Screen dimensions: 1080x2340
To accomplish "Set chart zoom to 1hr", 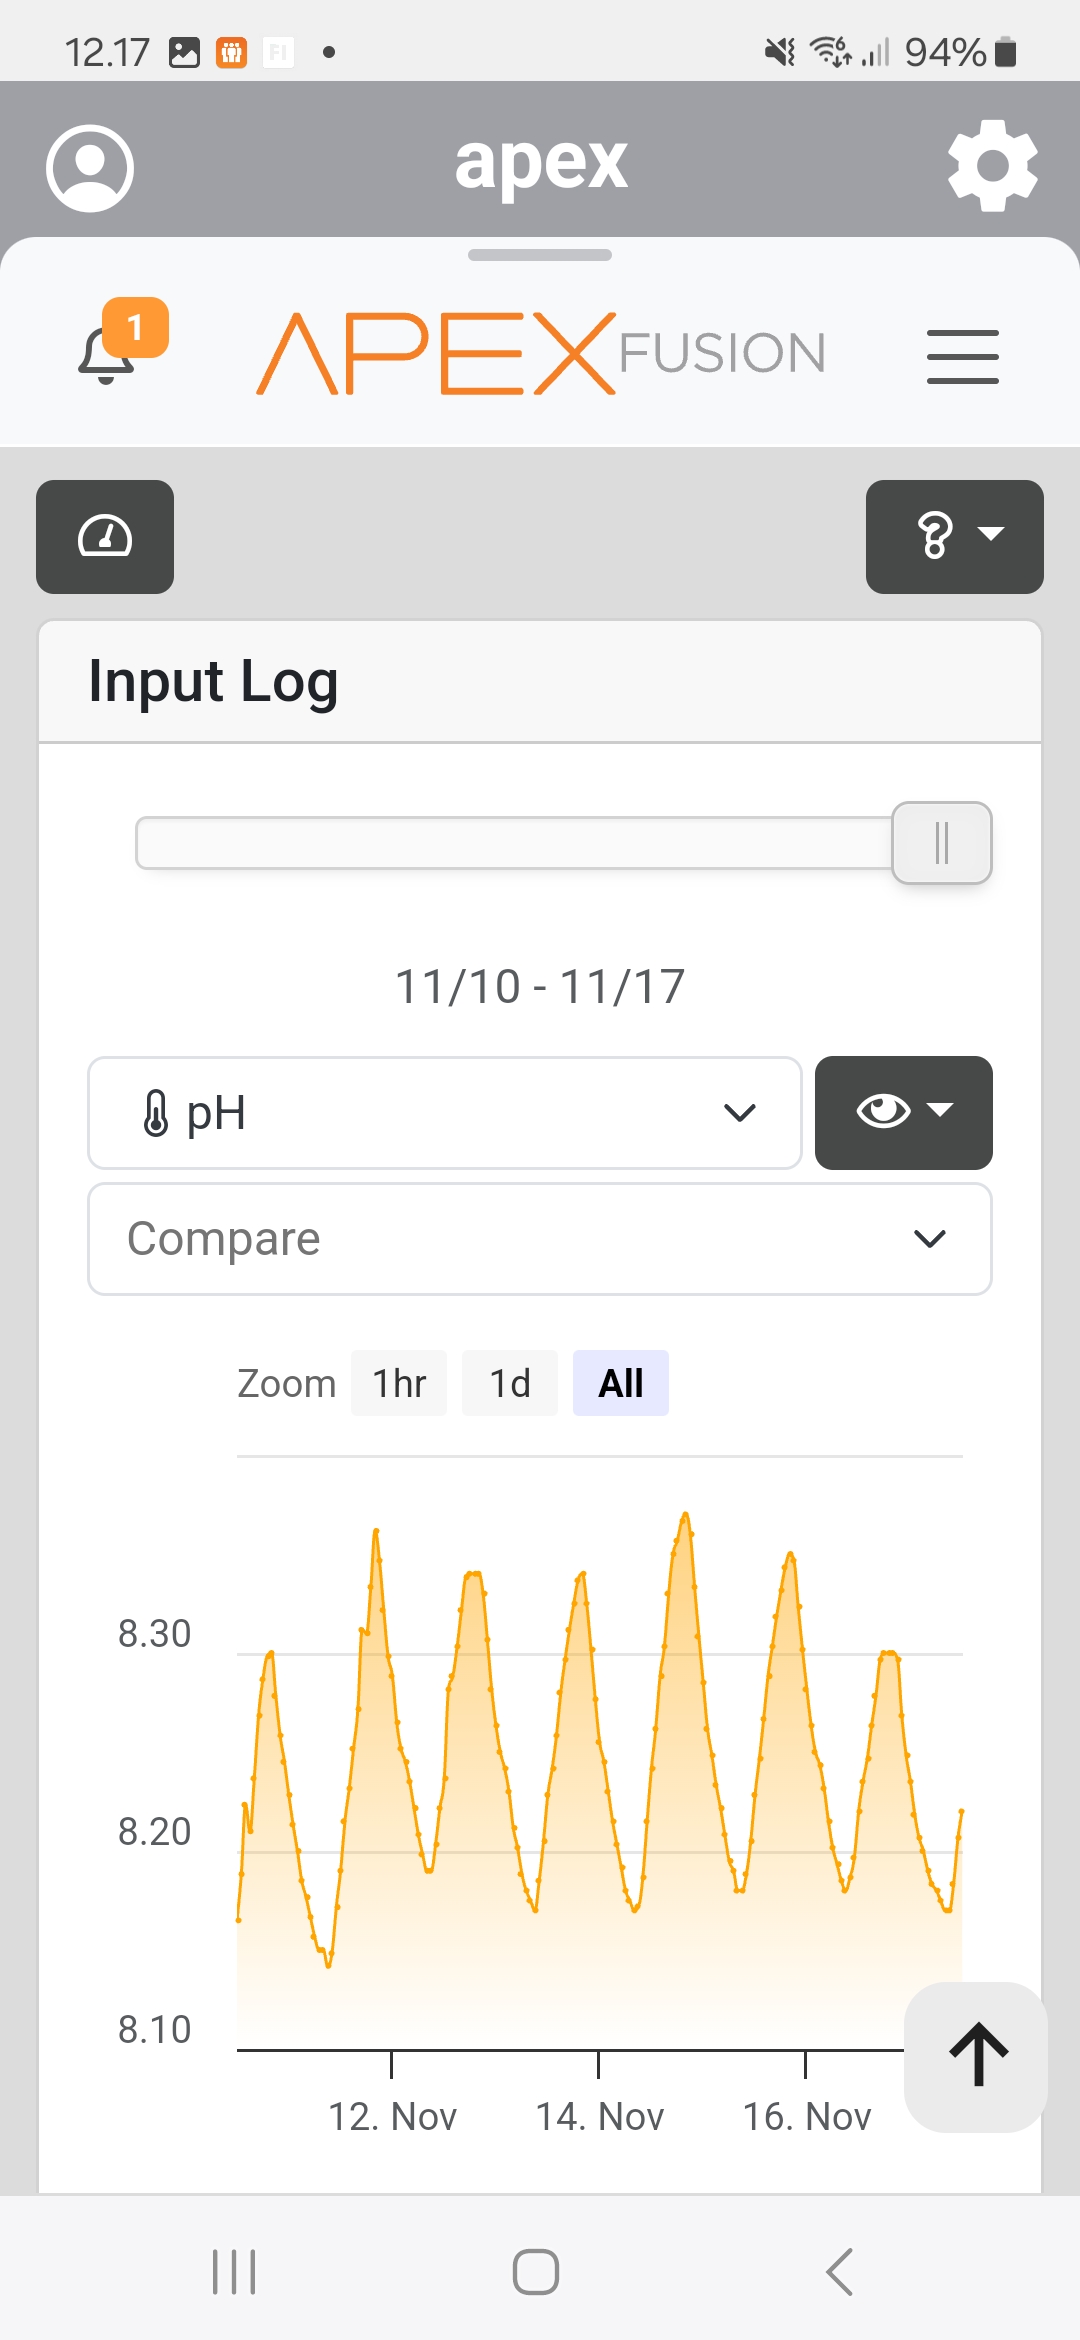I will pos(399,1384).
